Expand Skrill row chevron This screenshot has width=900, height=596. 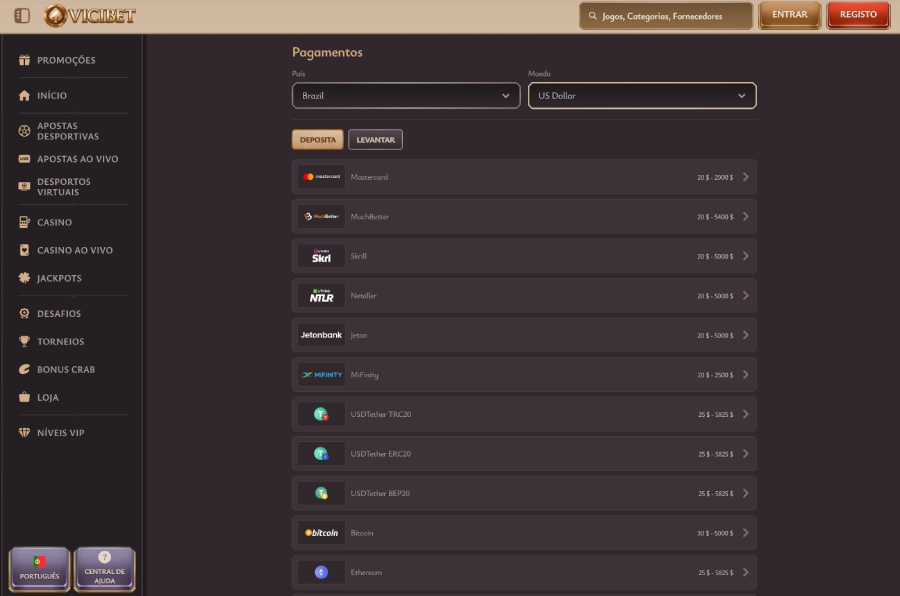tap(746, 256)
